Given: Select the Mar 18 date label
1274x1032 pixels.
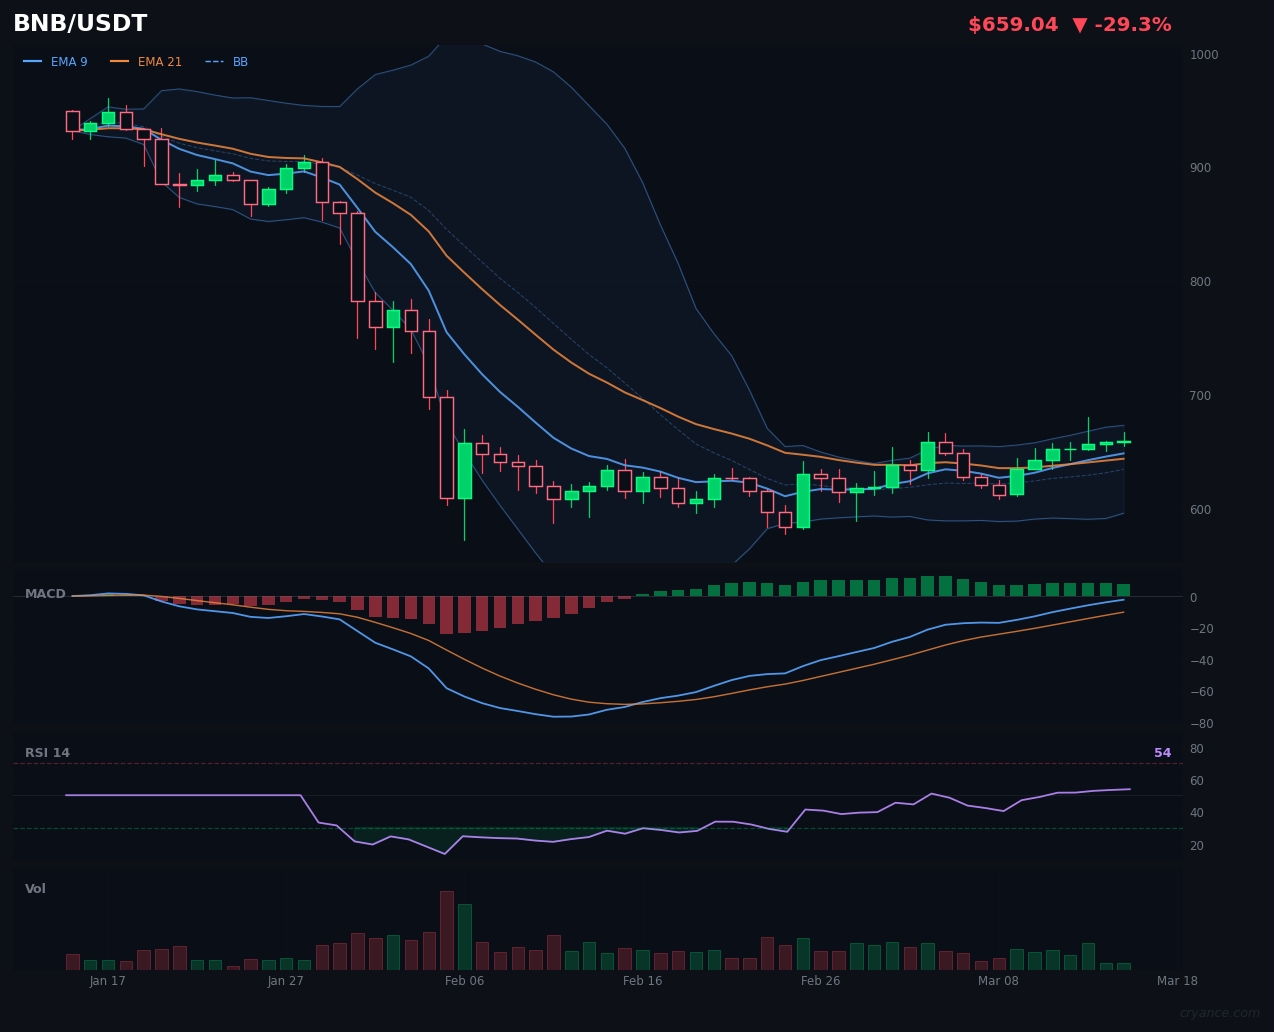Looking at the screenshot, I should point(1178,981).
